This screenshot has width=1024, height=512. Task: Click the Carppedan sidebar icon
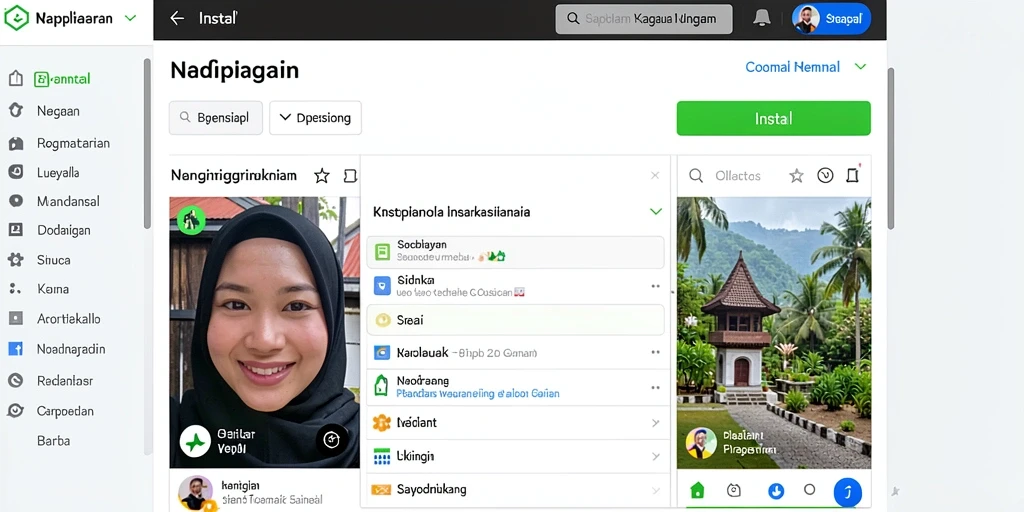click(16, 411)
